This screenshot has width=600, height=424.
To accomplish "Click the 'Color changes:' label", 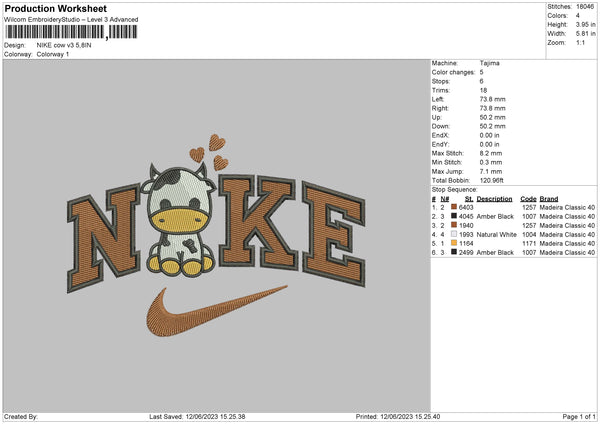I will click(x=453, y=72).
